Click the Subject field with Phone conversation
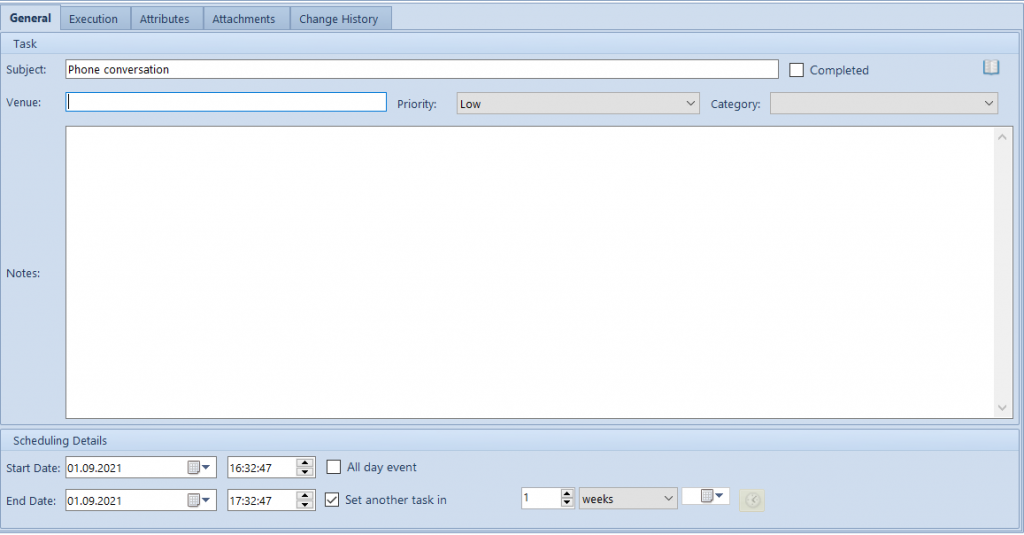Image resolution: width=1024 pixels, height=535 pixels. (422, 69)
